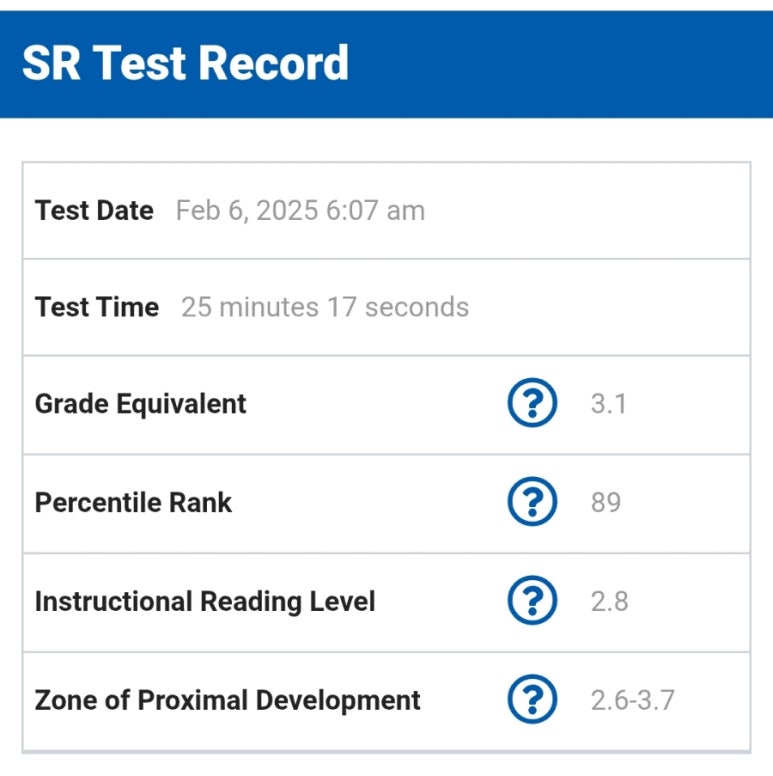Select the Test Time label

97,307
